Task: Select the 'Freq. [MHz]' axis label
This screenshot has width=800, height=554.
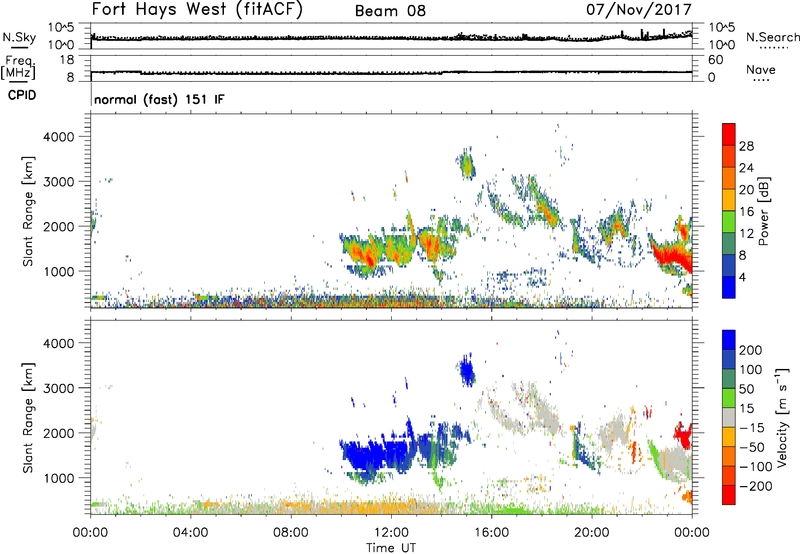Action: (x=19, y=68)
